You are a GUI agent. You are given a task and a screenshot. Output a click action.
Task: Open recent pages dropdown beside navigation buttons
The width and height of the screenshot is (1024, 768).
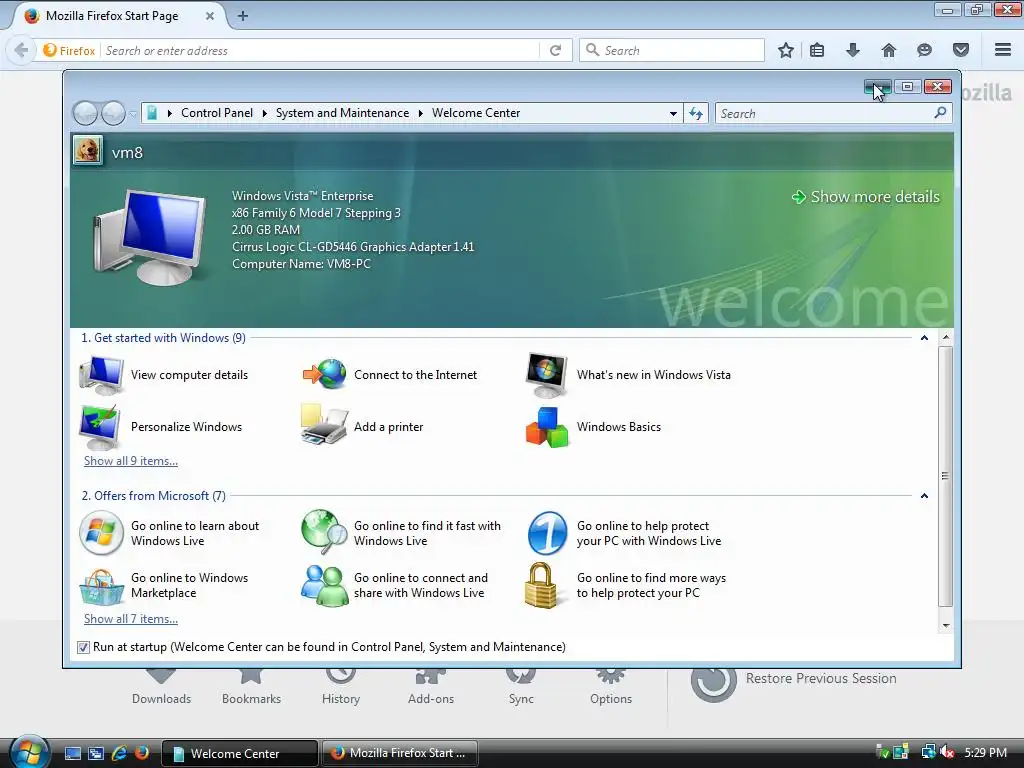point(133,114)
